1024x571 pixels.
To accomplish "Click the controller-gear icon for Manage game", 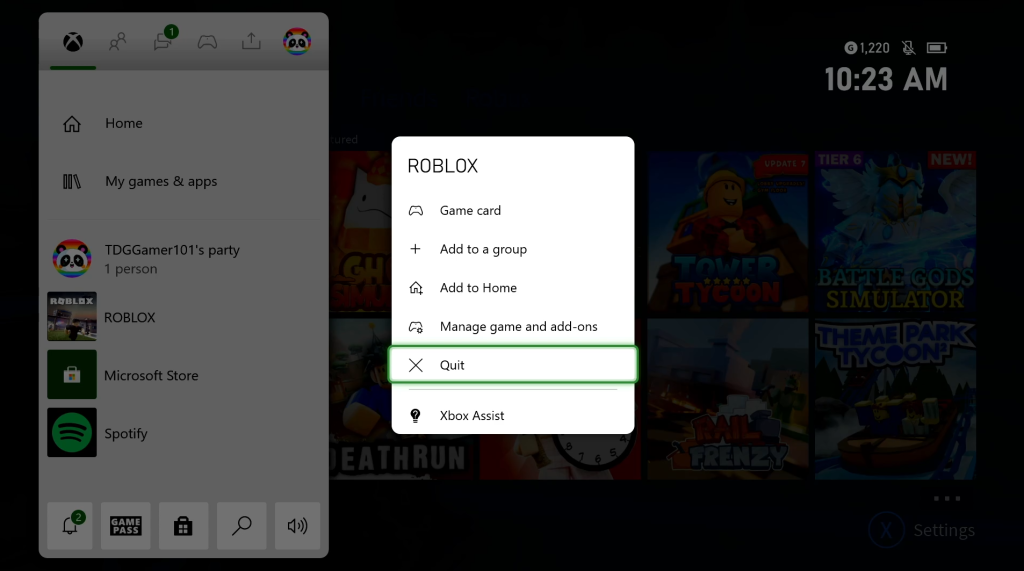I will coord(416,327).
